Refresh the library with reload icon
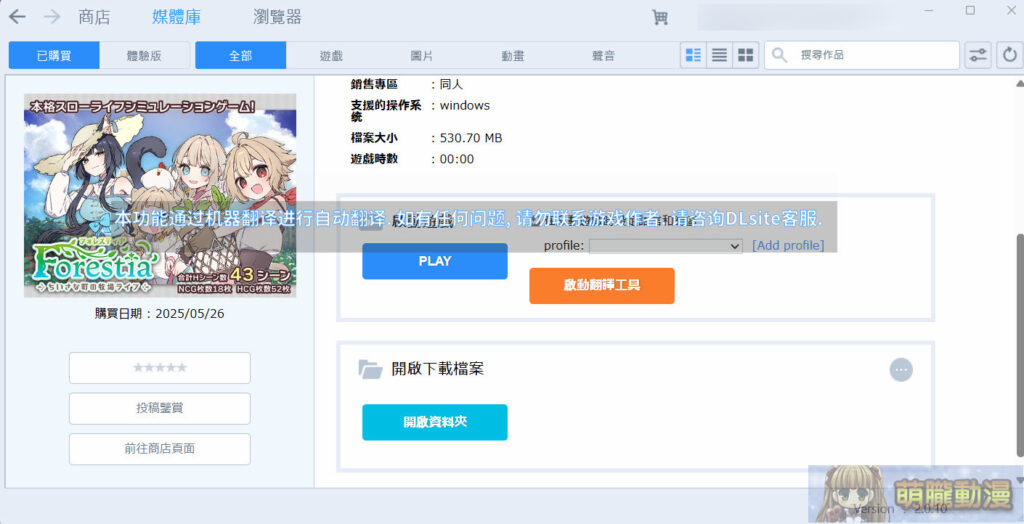The height and width of the screenshot is (524, 1024). (x=1009, y=55)
